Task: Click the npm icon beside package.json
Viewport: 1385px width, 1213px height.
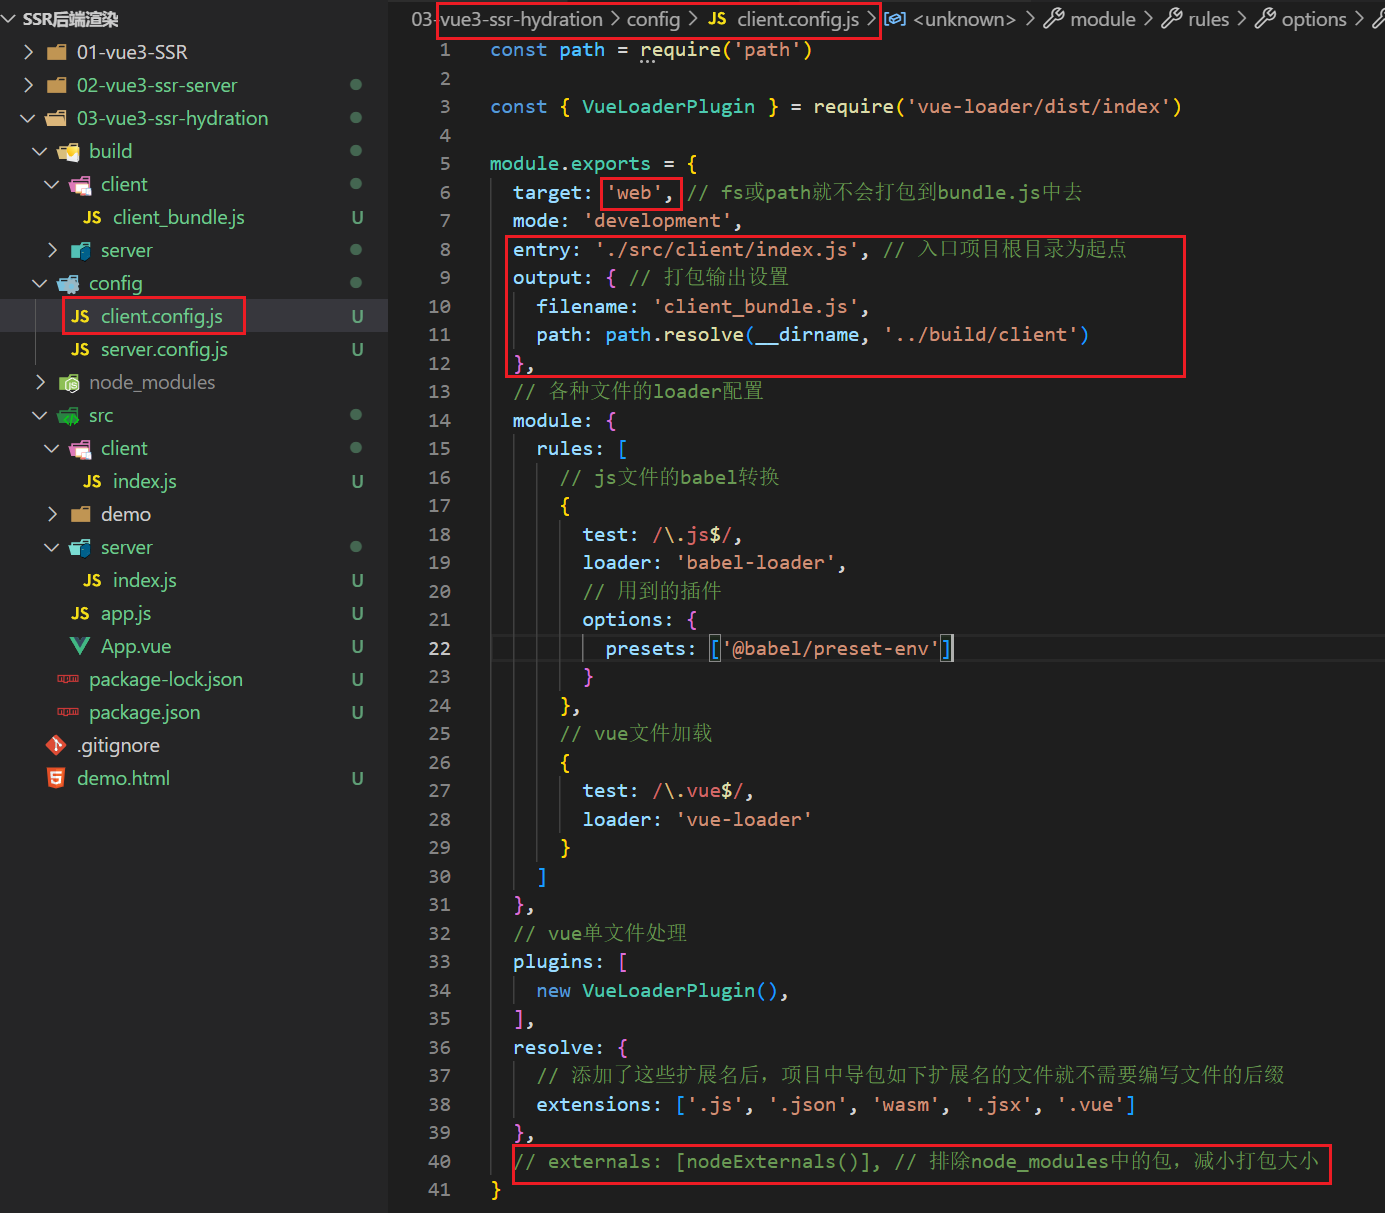Action: click(x=68, y=712)
